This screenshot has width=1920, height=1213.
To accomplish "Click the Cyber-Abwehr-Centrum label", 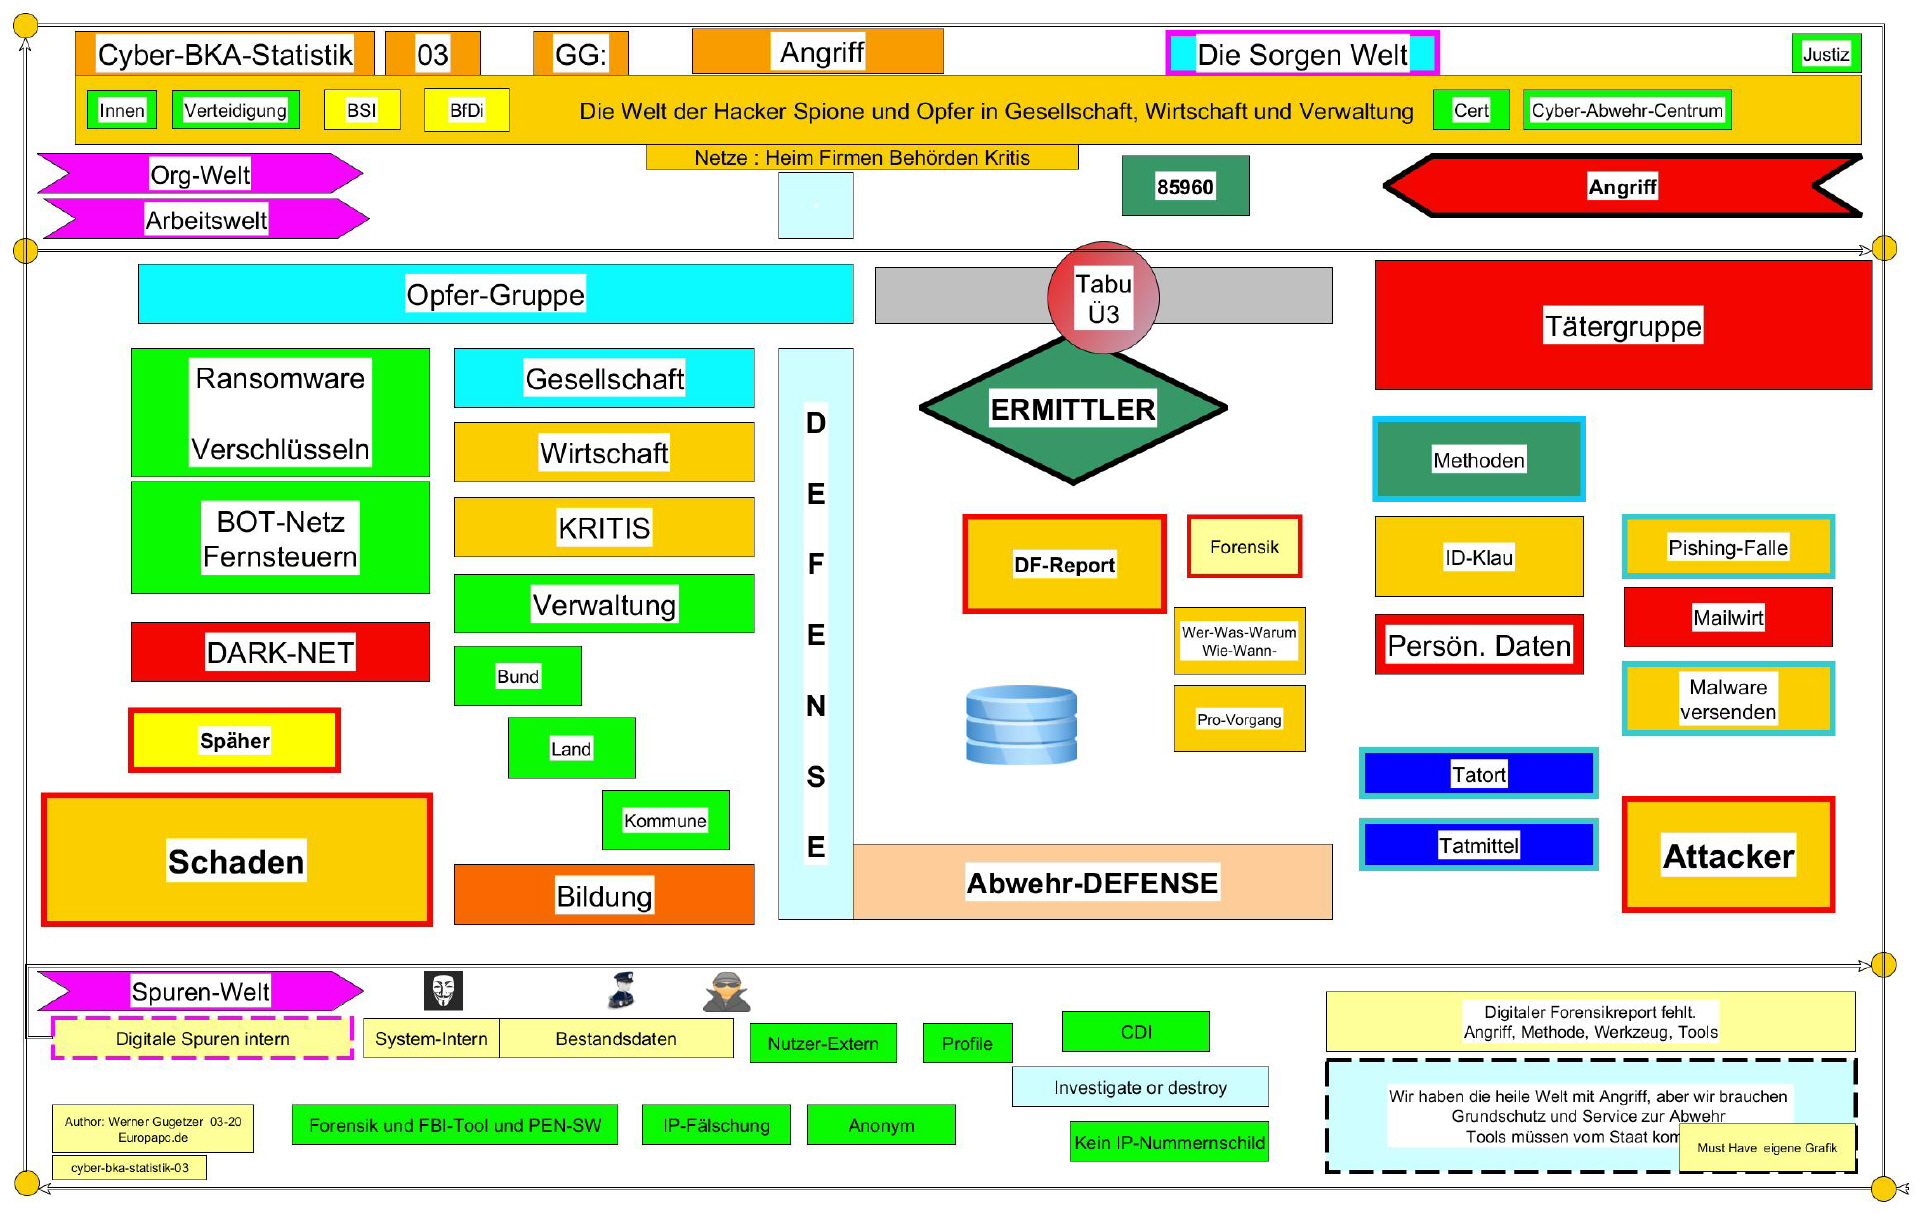I will 1626,110.
